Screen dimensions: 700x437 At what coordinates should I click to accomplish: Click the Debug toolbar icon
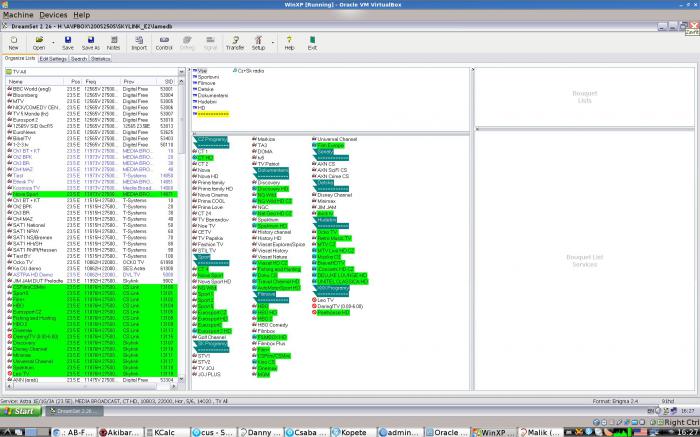tap(187, 43)
